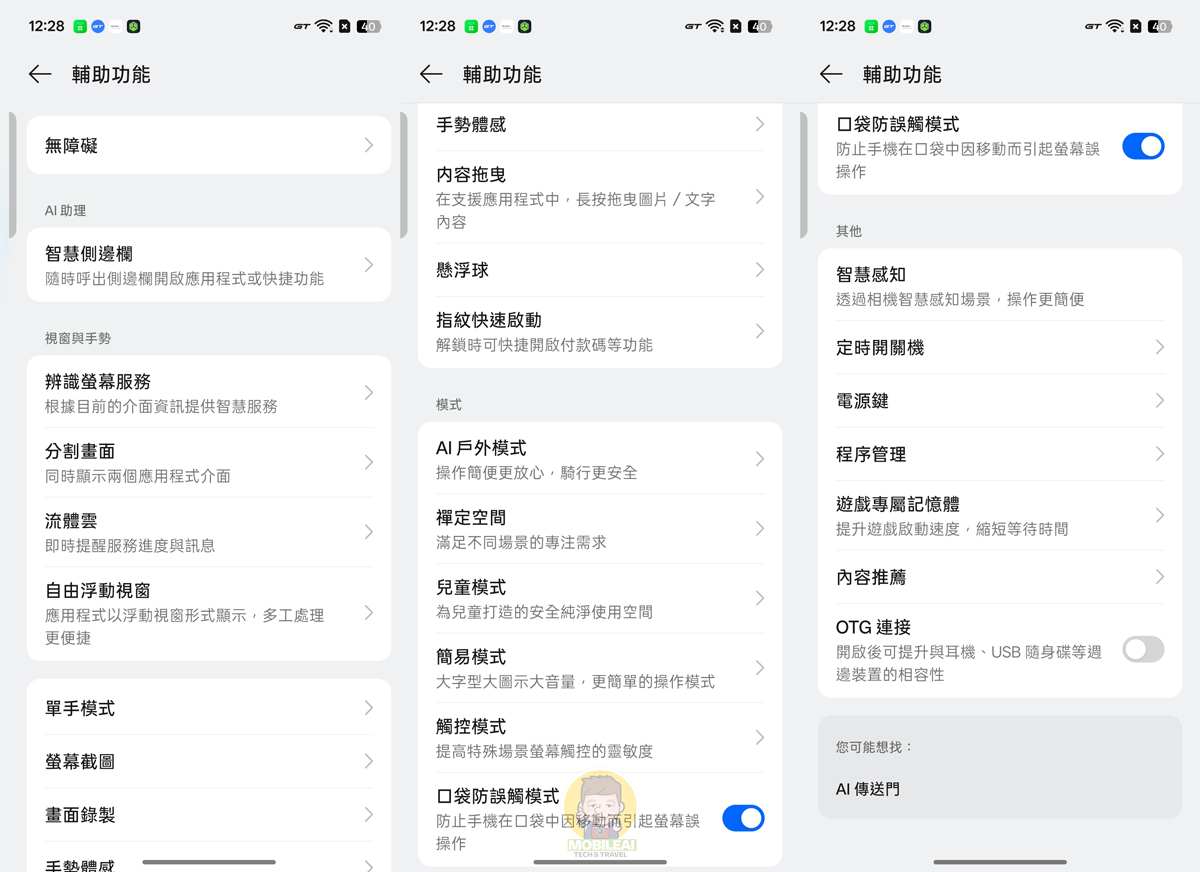Tap battery indicator in right screen status bar
The image size is (1200, 872).
pos(1160,27)
